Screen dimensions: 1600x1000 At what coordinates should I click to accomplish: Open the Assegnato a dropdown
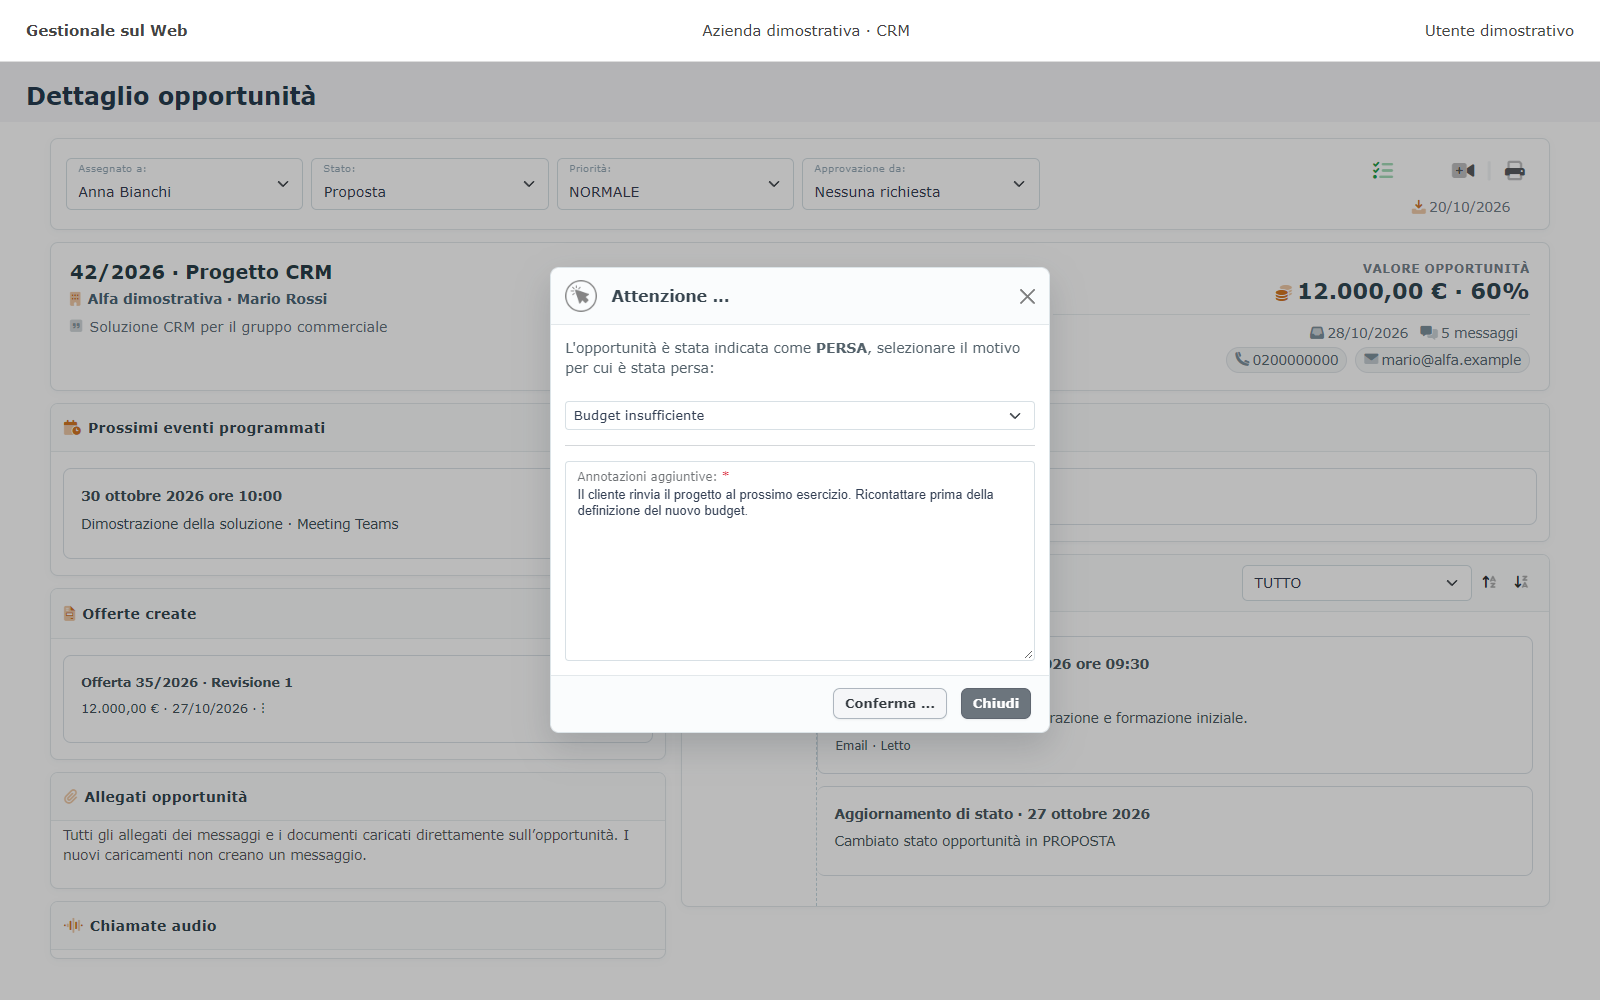click(184, 184)
